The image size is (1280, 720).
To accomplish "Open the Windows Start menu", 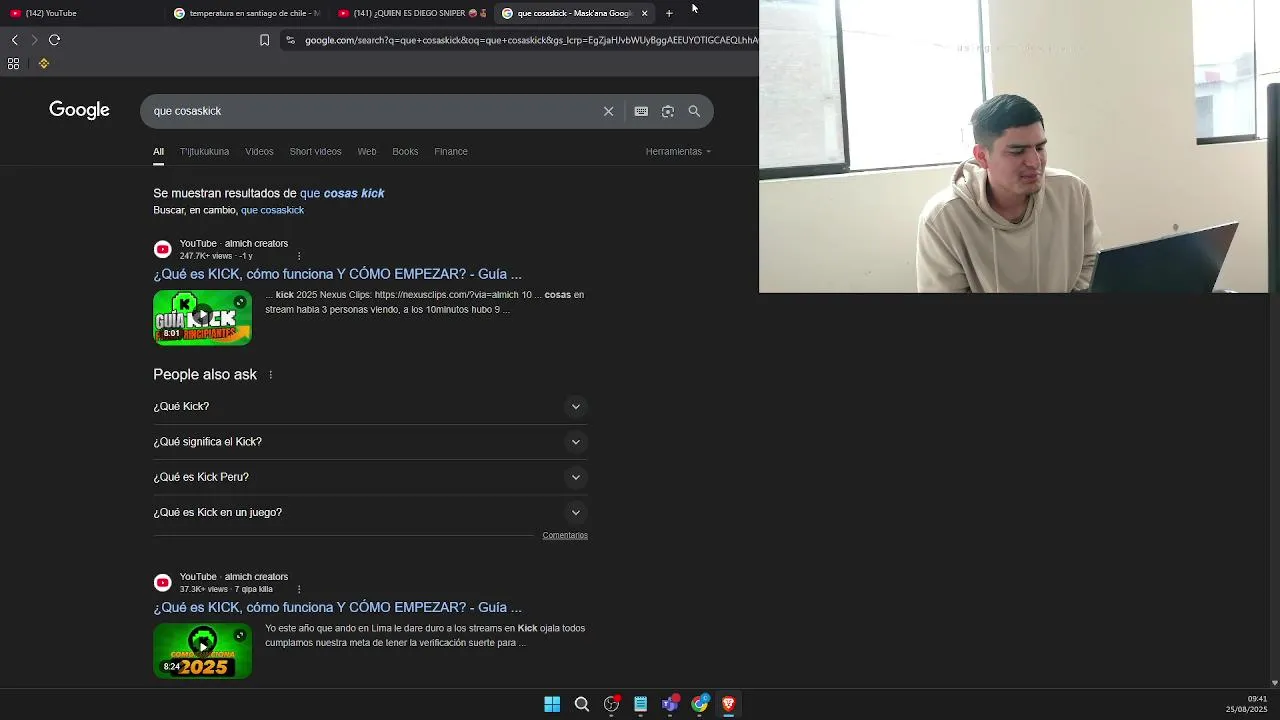I will (x=552, y=704).
